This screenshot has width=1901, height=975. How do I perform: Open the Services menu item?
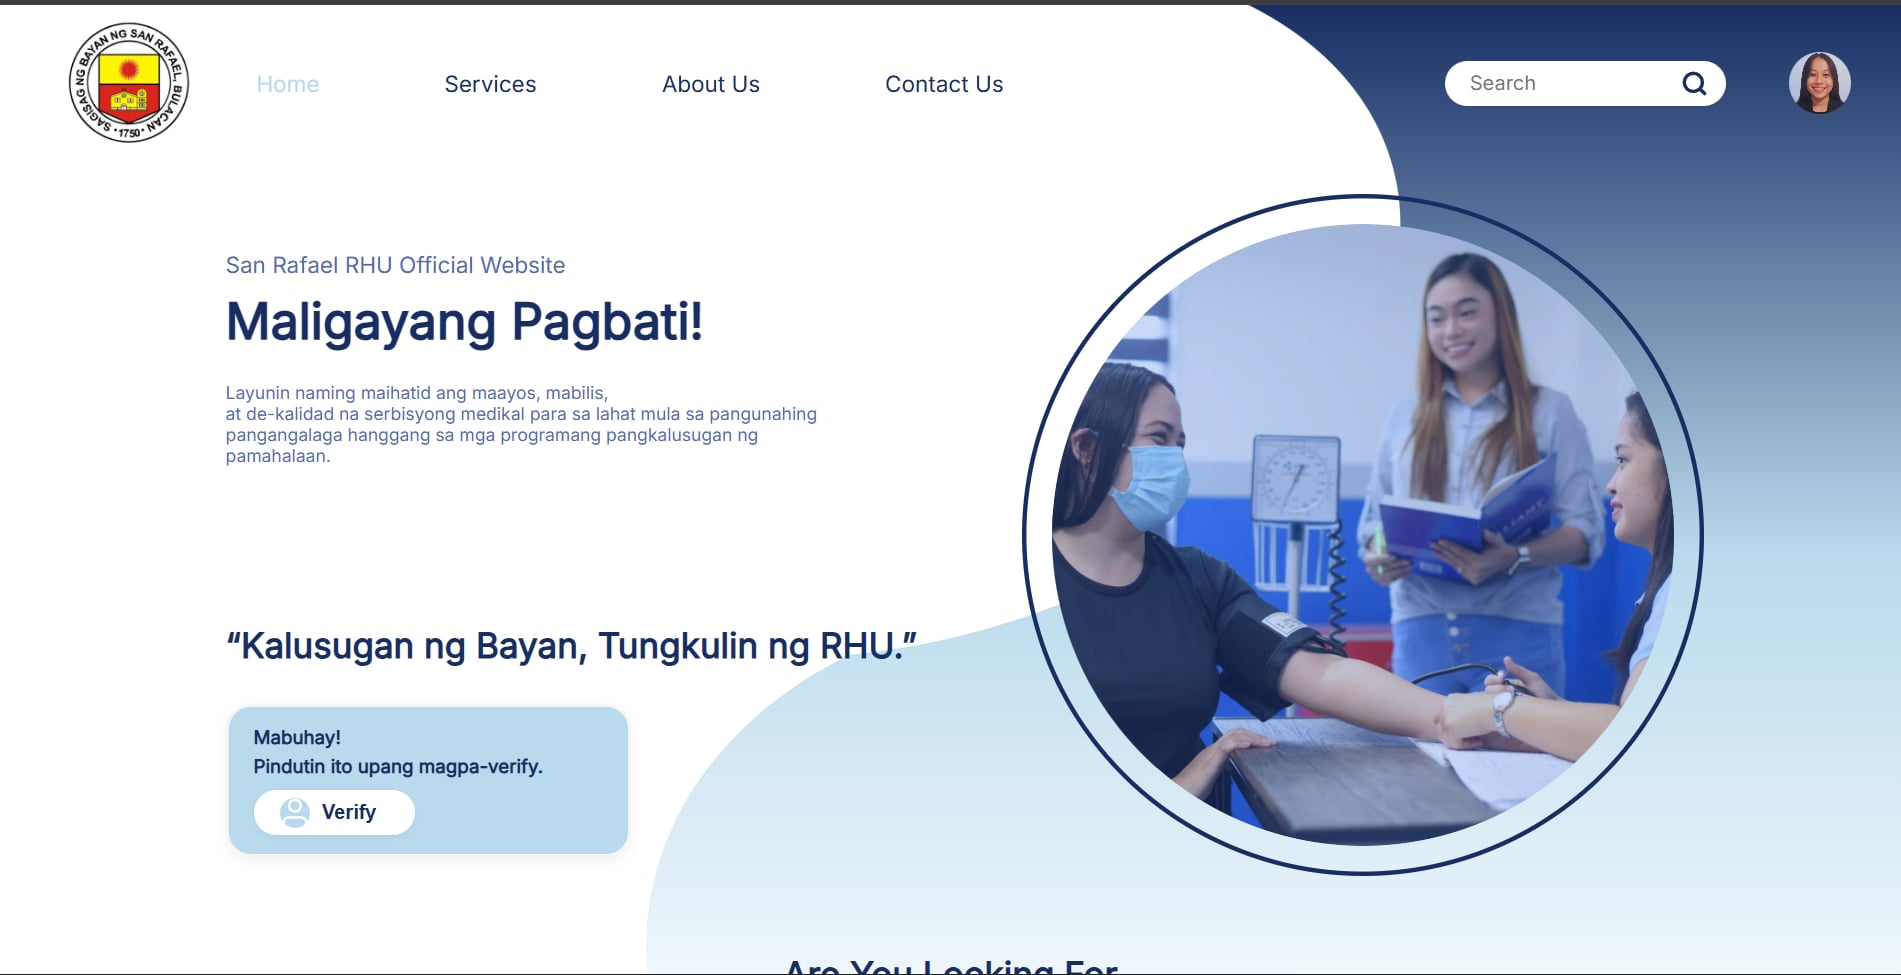(x=490, y=84)
